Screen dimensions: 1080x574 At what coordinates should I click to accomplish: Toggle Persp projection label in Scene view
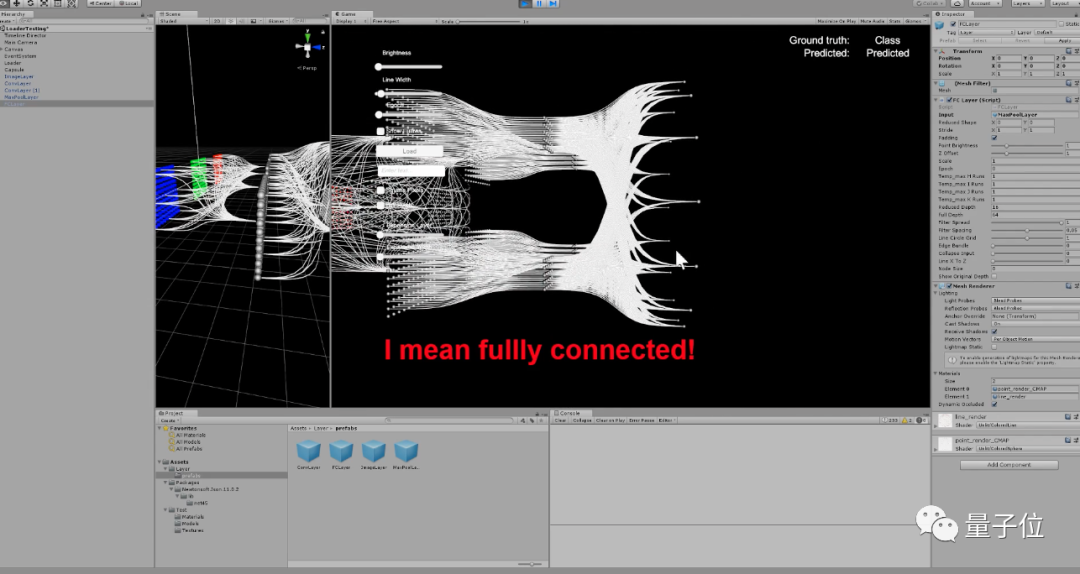coord(307,68)
